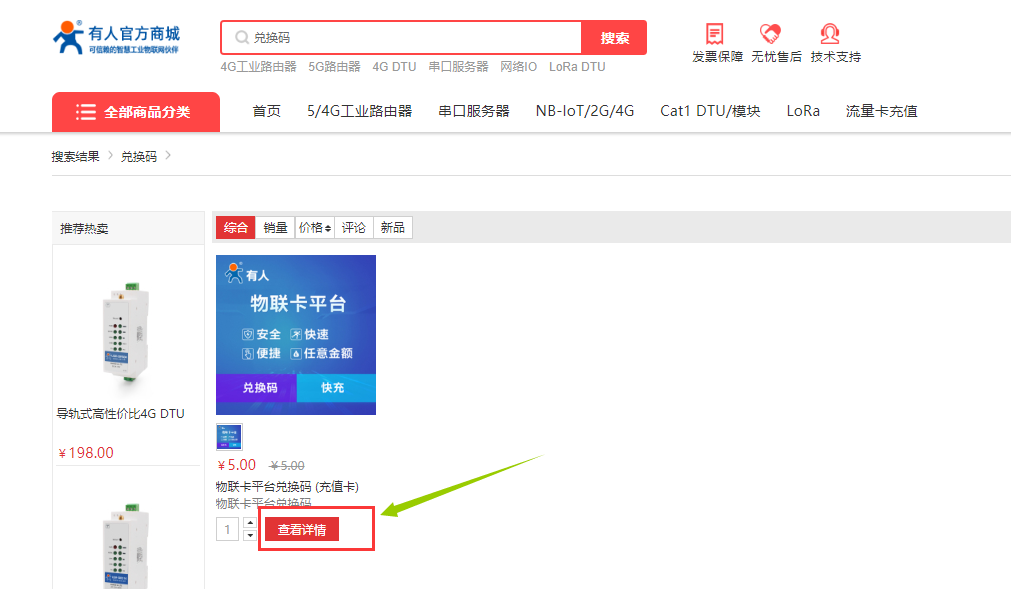Click the magnifier icon in search box
This screenshot has width=1011, height=589.
tap(242, 37)
